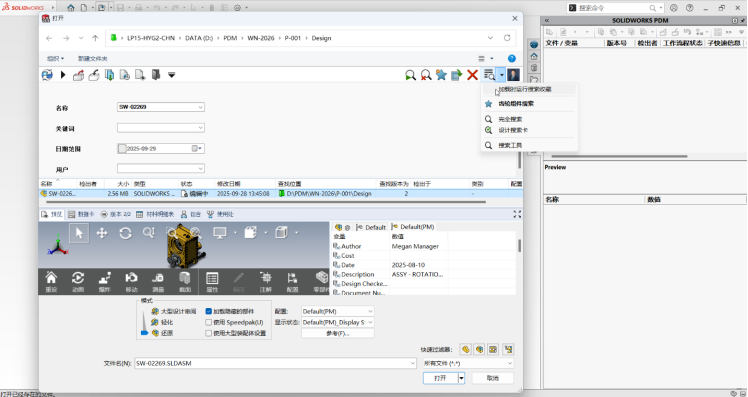Click the start search magnifier icon
The width and height of the screenshot is (748, 397).
[x=410, y=75]
